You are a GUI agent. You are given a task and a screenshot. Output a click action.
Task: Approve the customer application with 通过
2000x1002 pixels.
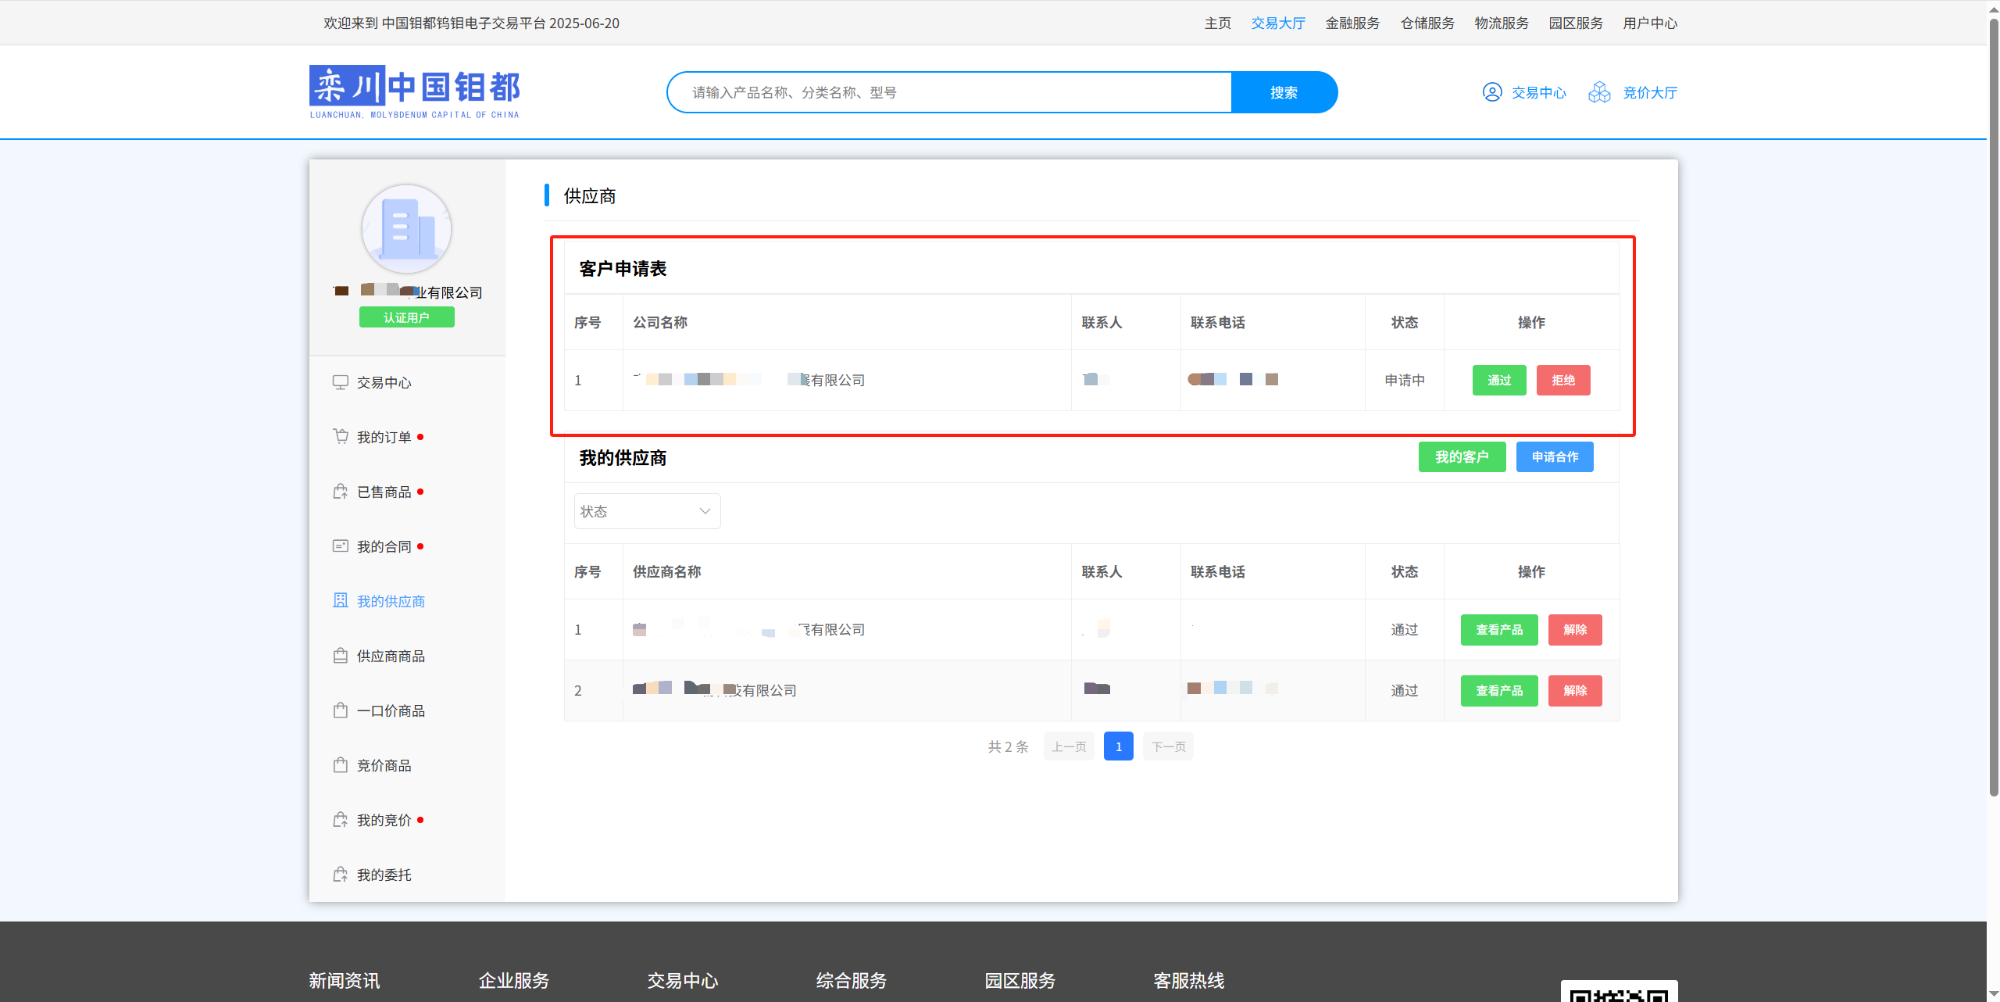1498,380
